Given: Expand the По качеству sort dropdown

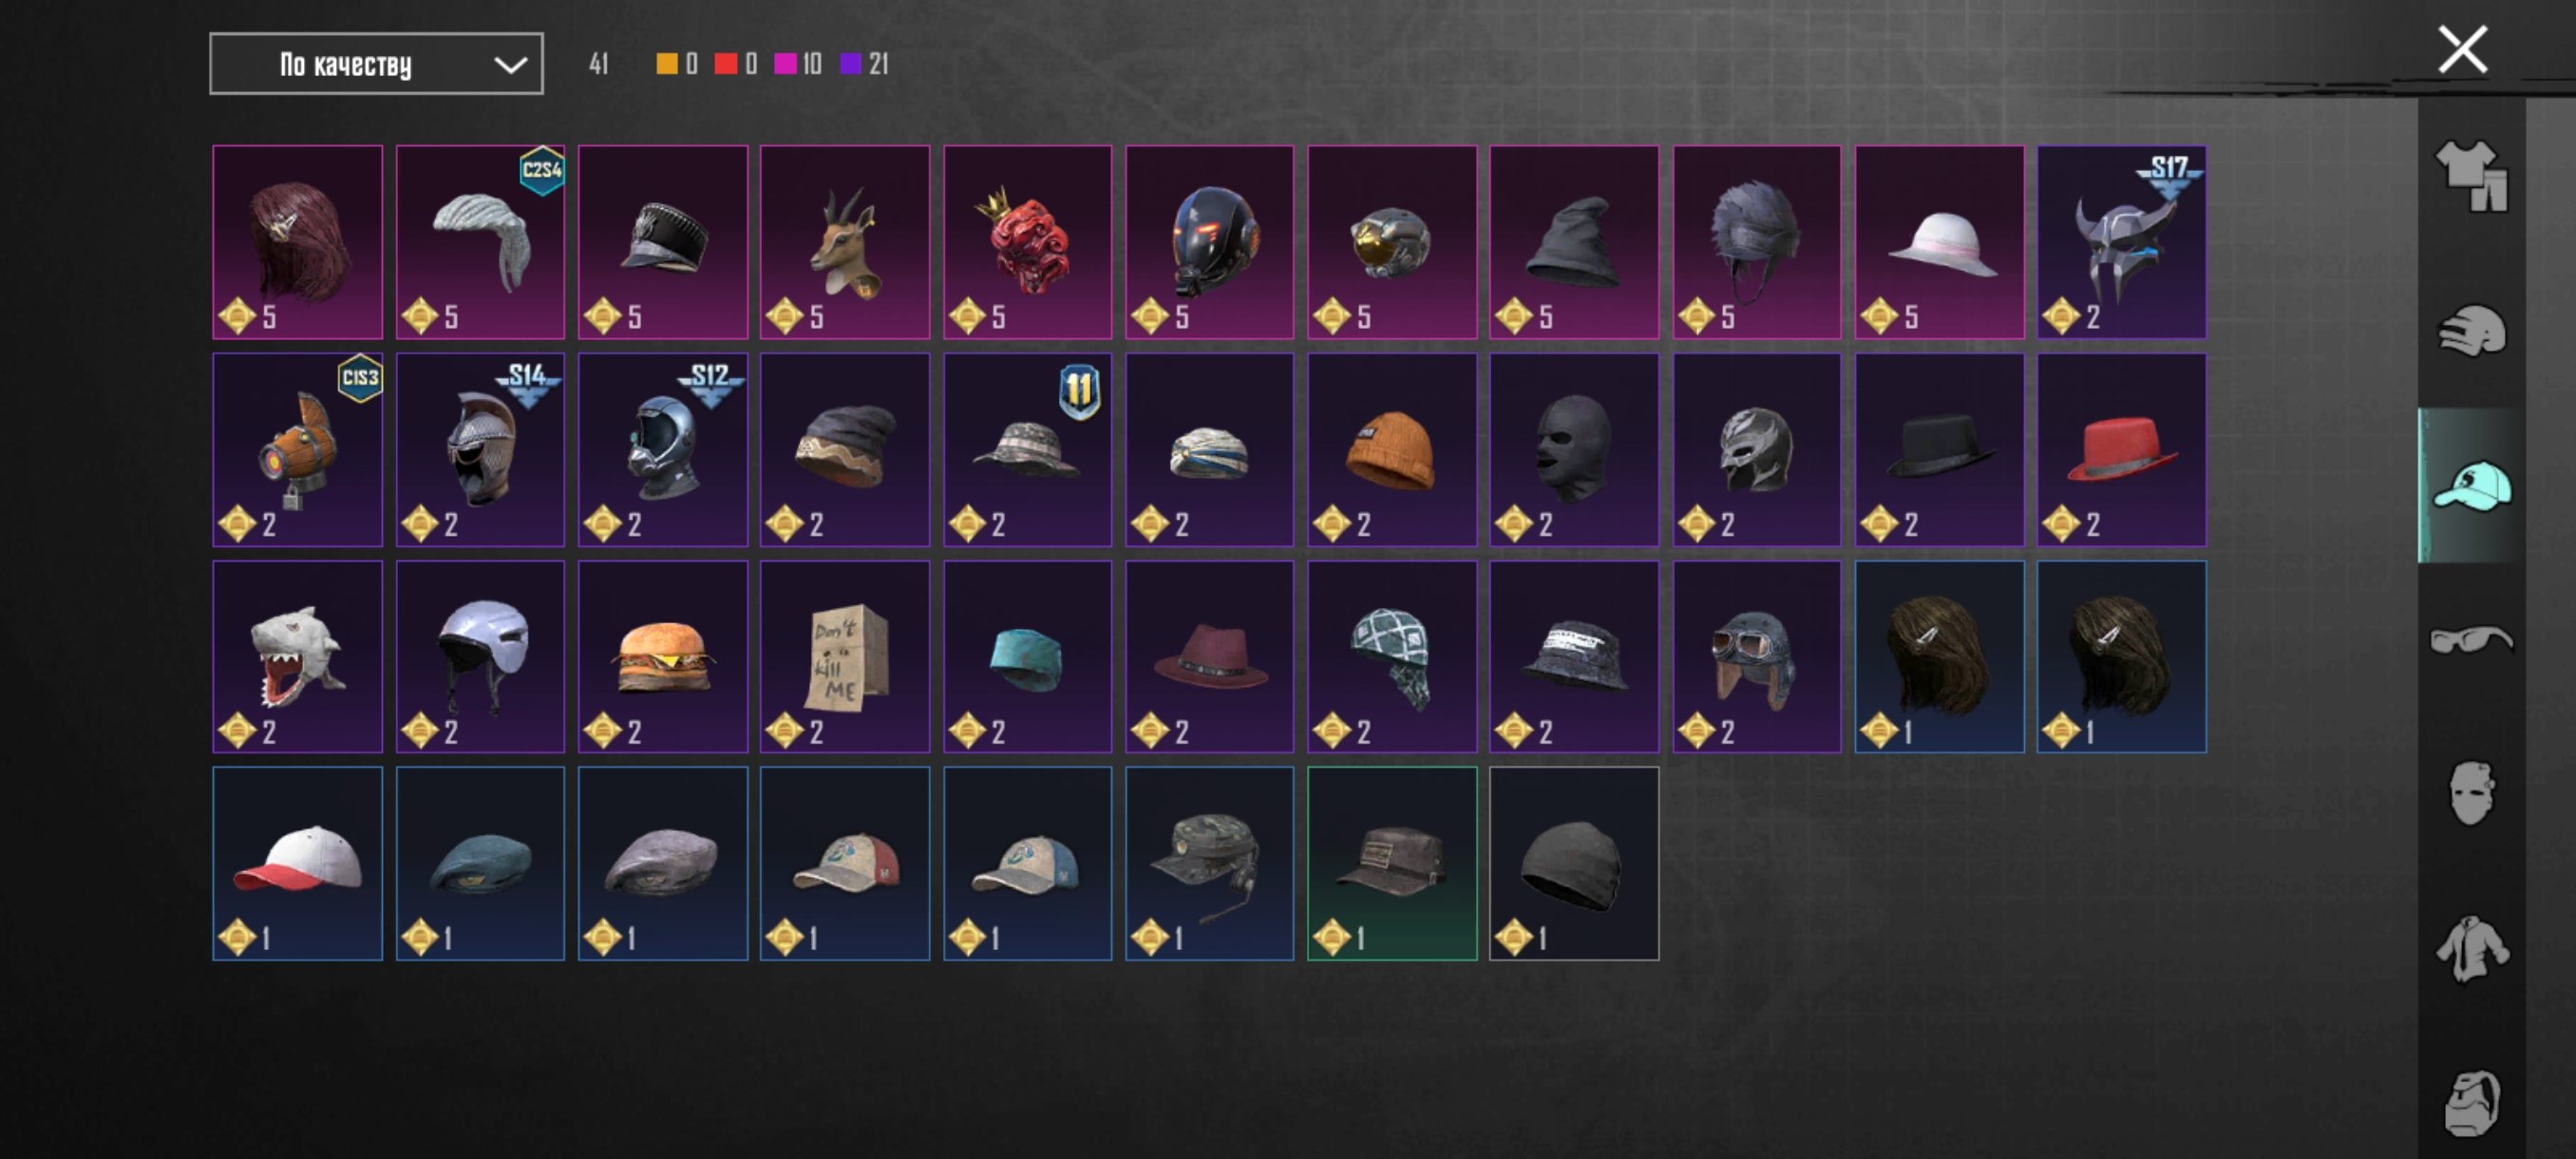Looking at the screenshot, I should (x=376, y=64).
